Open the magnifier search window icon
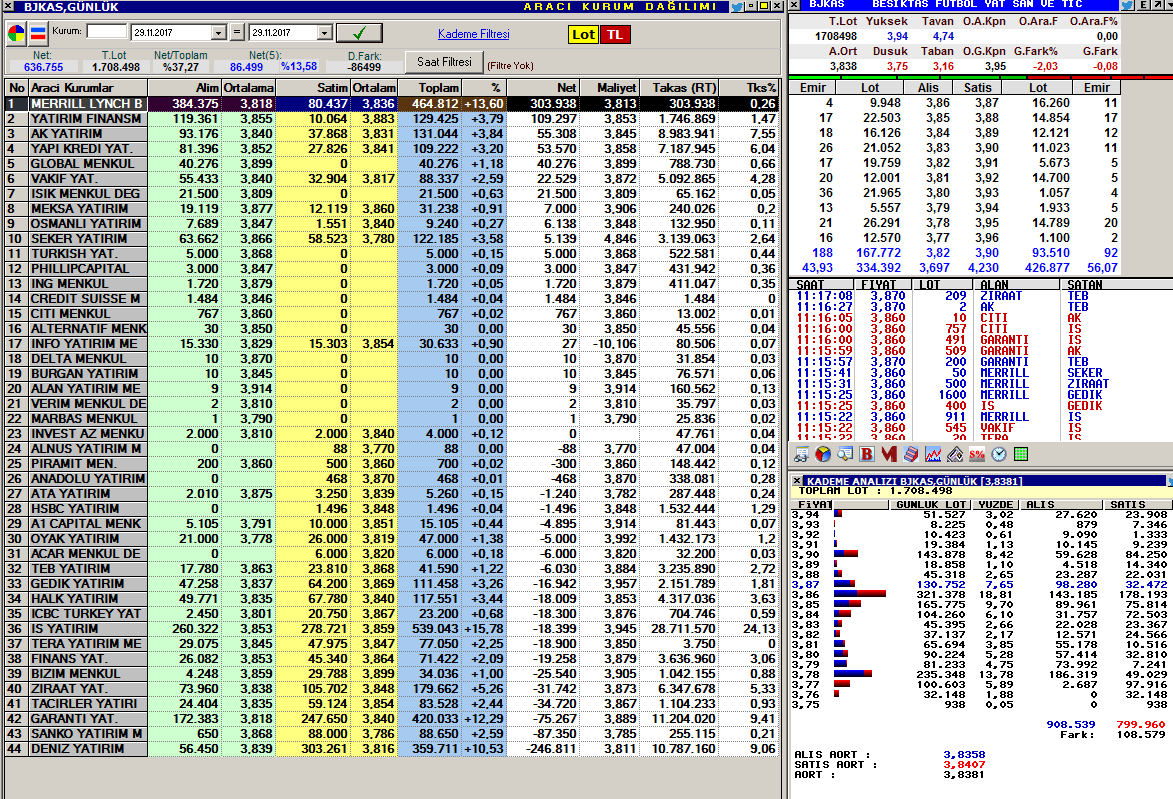 845,454
